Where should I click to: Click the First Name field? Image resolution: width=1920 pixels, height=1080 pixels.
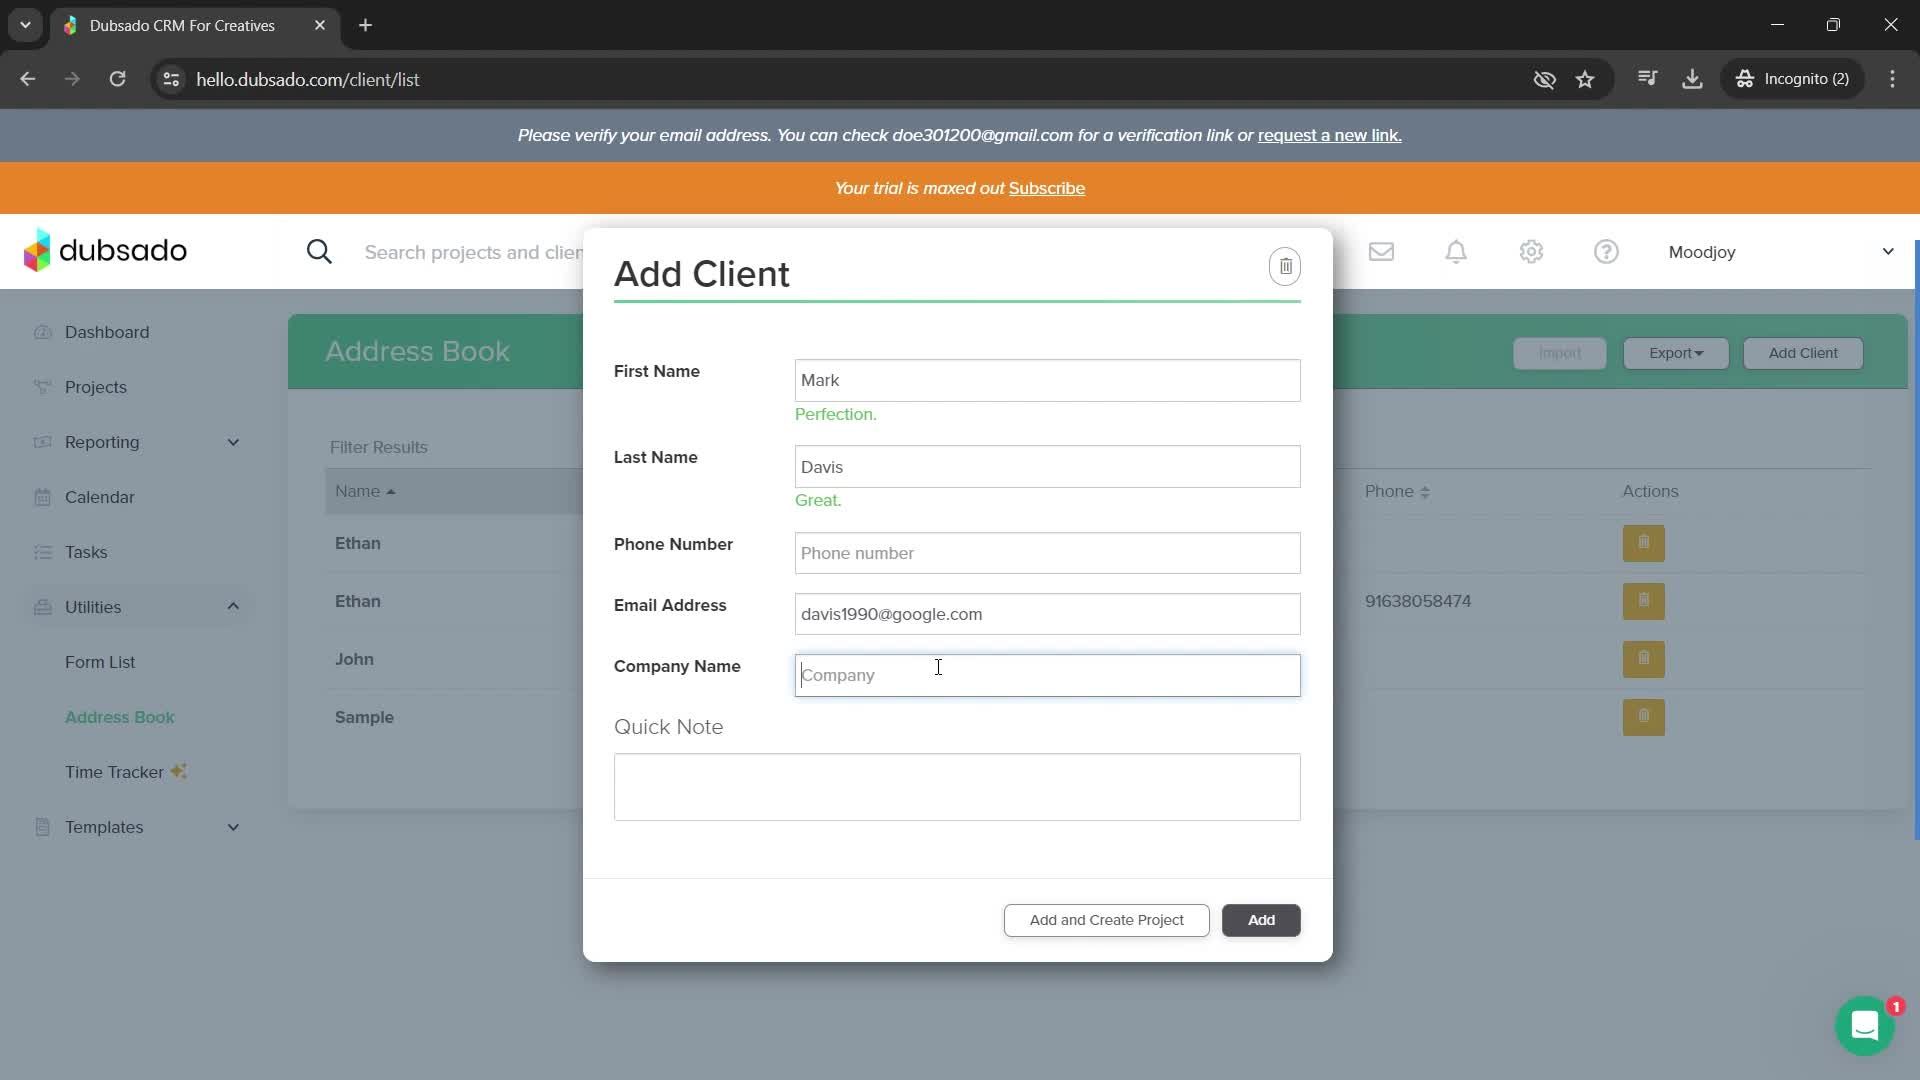[x=1047, y=380]
